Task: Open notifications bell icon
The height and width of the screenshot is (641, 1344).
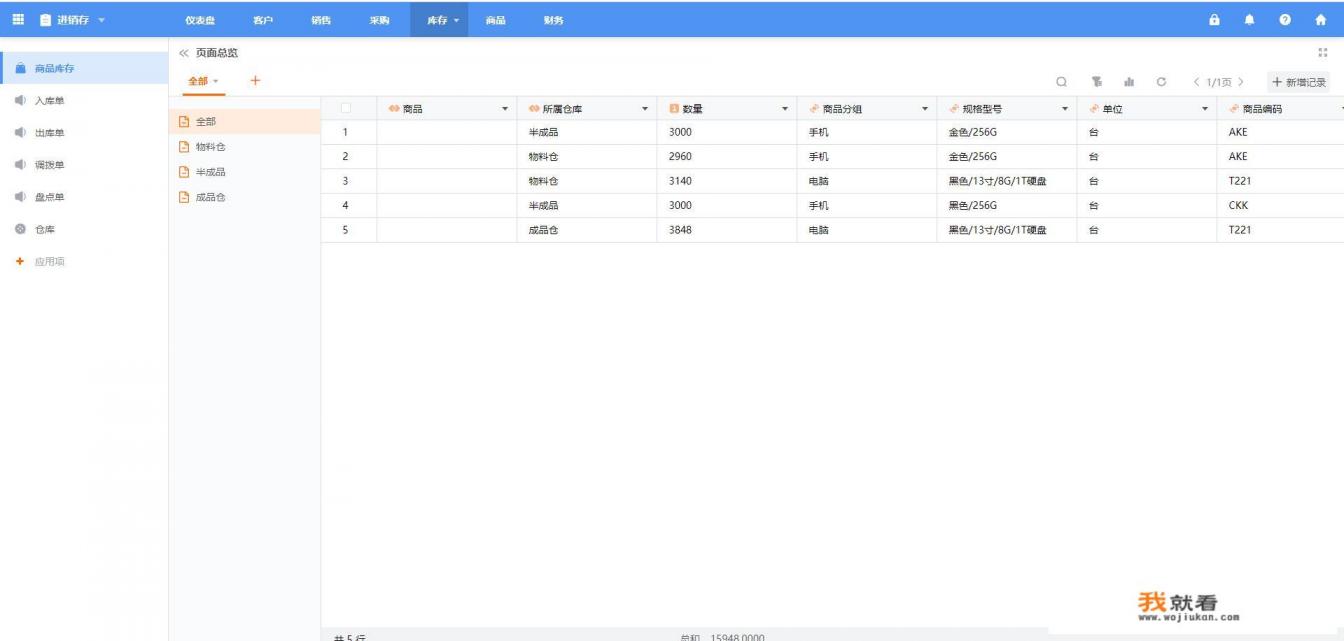Action: [x=1249, y=20]
